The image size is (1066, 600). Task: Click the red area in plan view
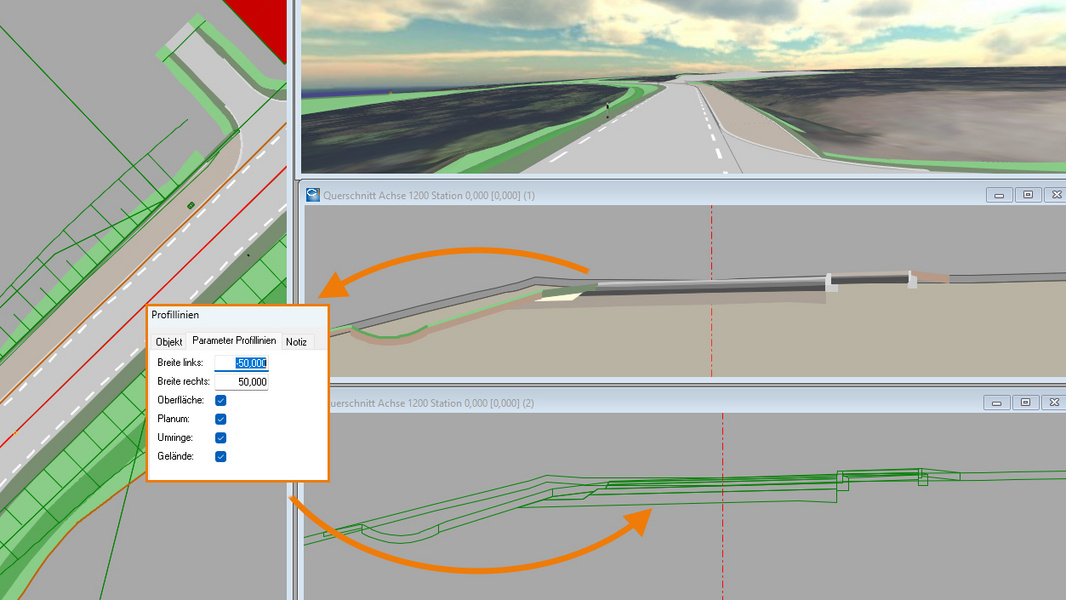point(262,18)
